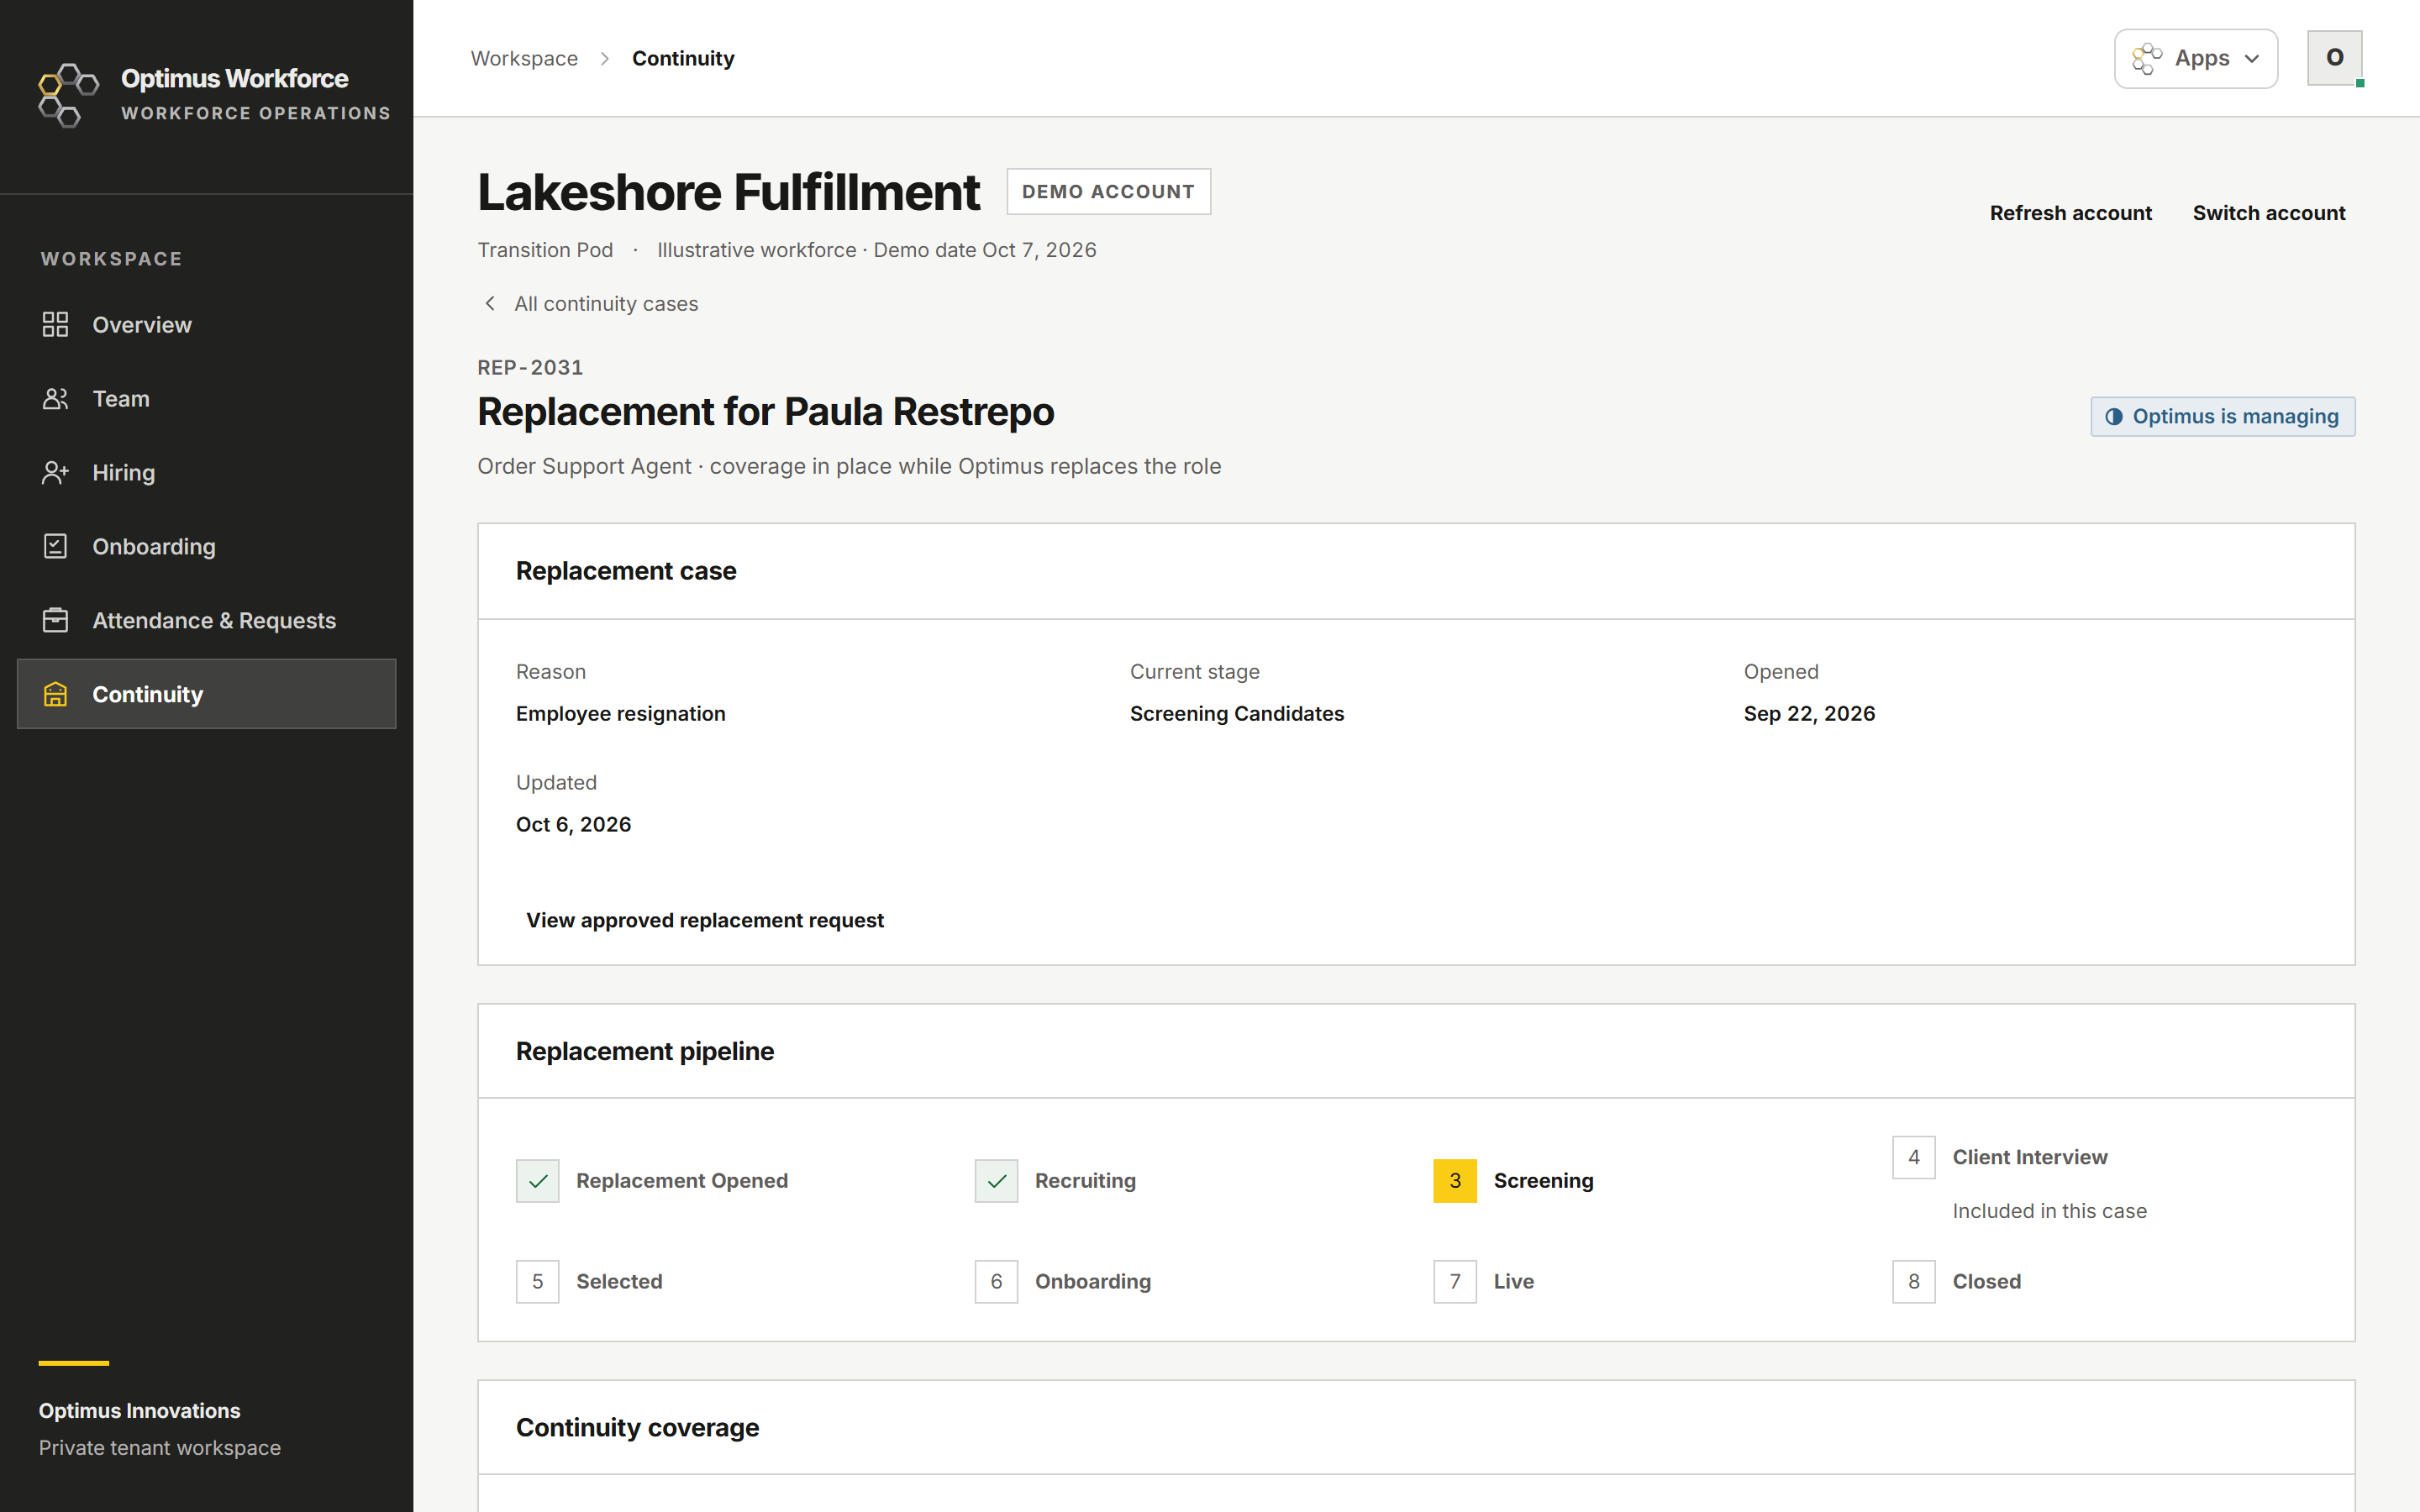Open the user avatar labeled O

click(x=2334, y=58)
